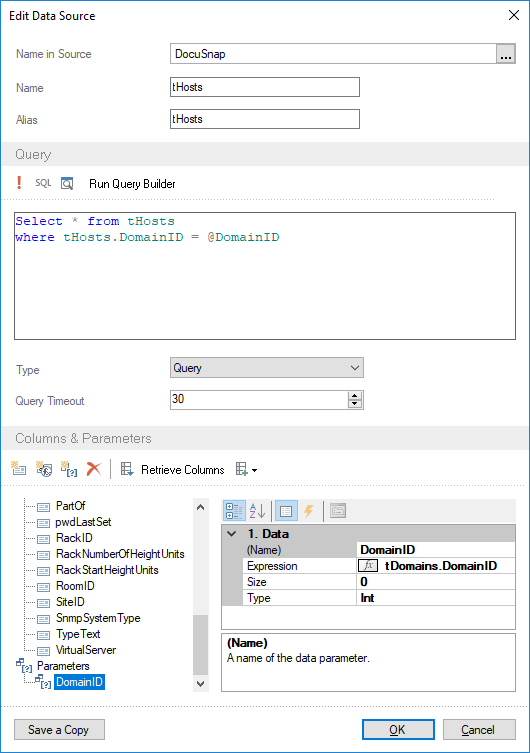This screenshot has width=530, height=753.
Task: Click the RackID column icon
Action: pyautogui.click(x=44, y=539)
